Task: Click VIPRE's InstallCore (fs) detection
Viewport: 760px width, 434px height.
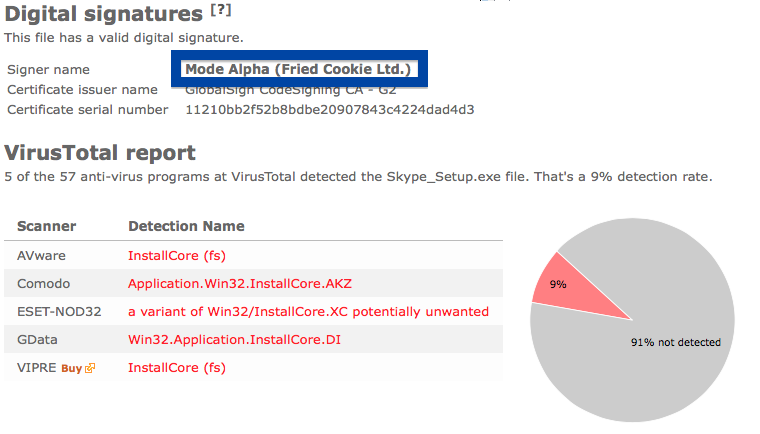Action: (177, 368)
